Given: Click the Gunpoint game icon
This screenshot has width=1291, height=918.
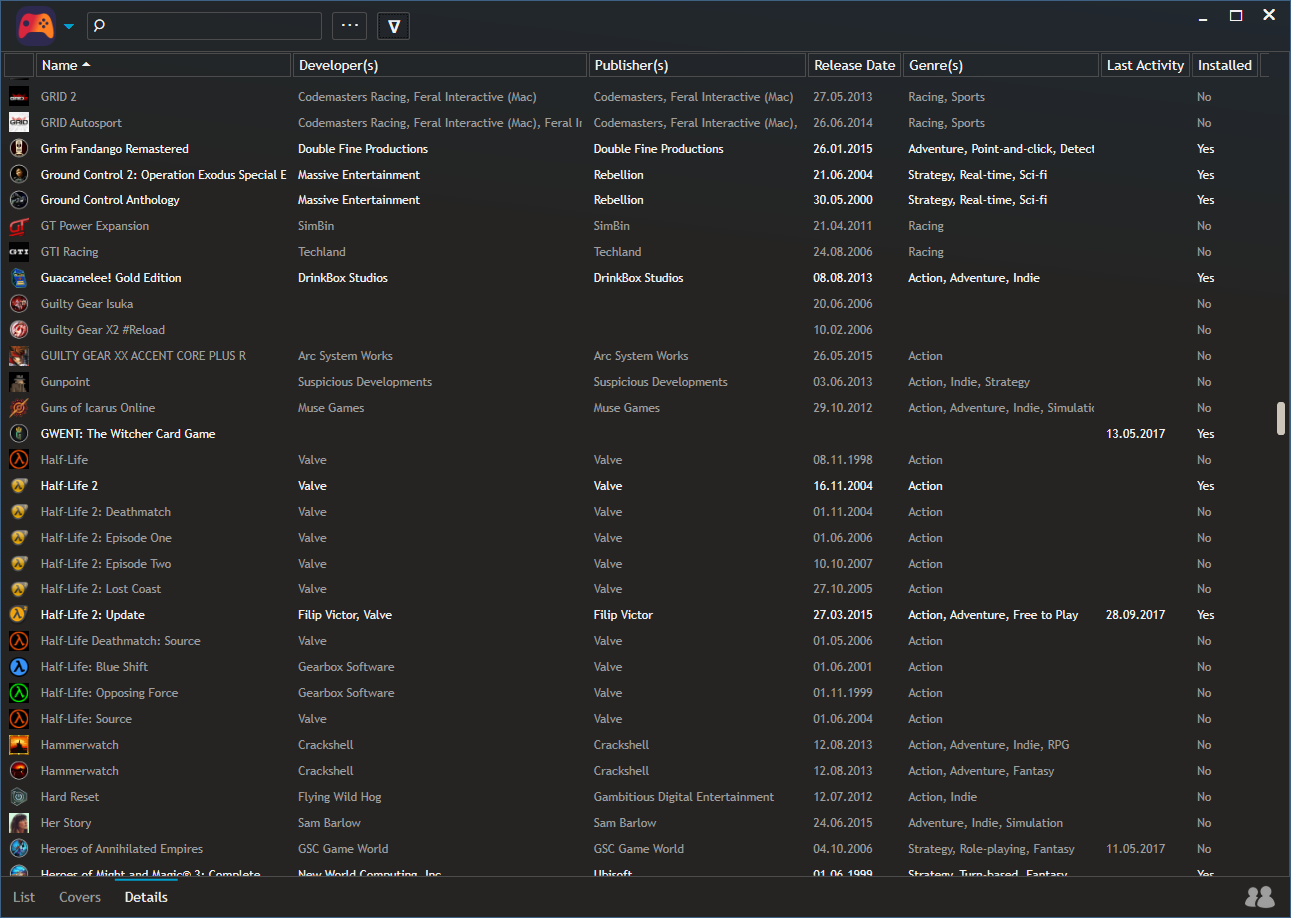Looking at the screenshot, I should point(19,382).
